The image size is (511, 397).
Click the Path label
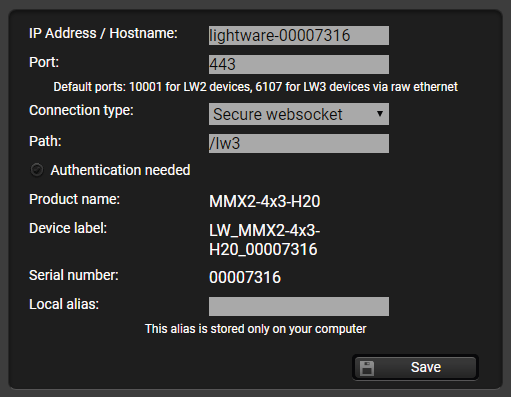click(x=45, y=141)
